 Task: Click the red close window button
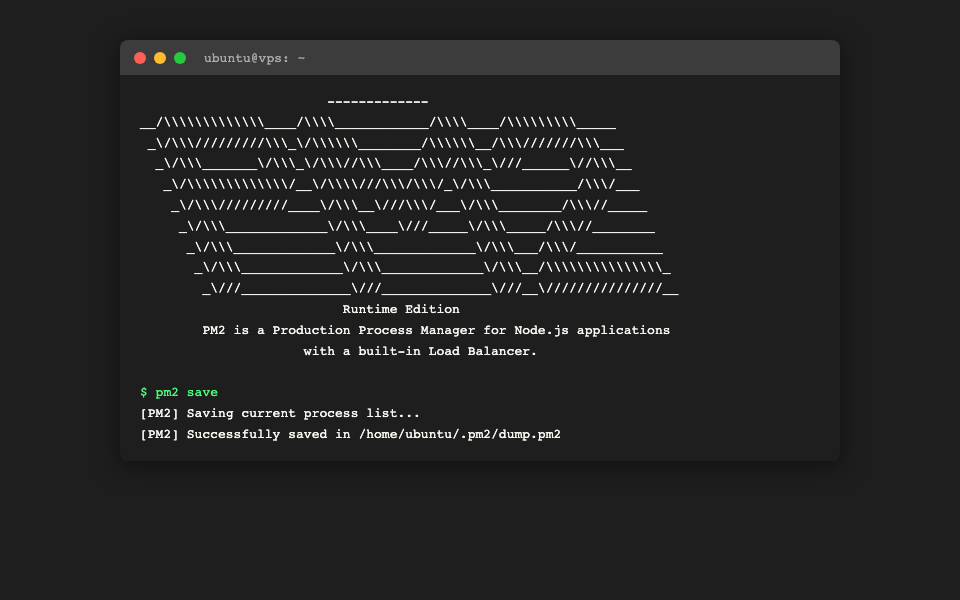point(140,58)
